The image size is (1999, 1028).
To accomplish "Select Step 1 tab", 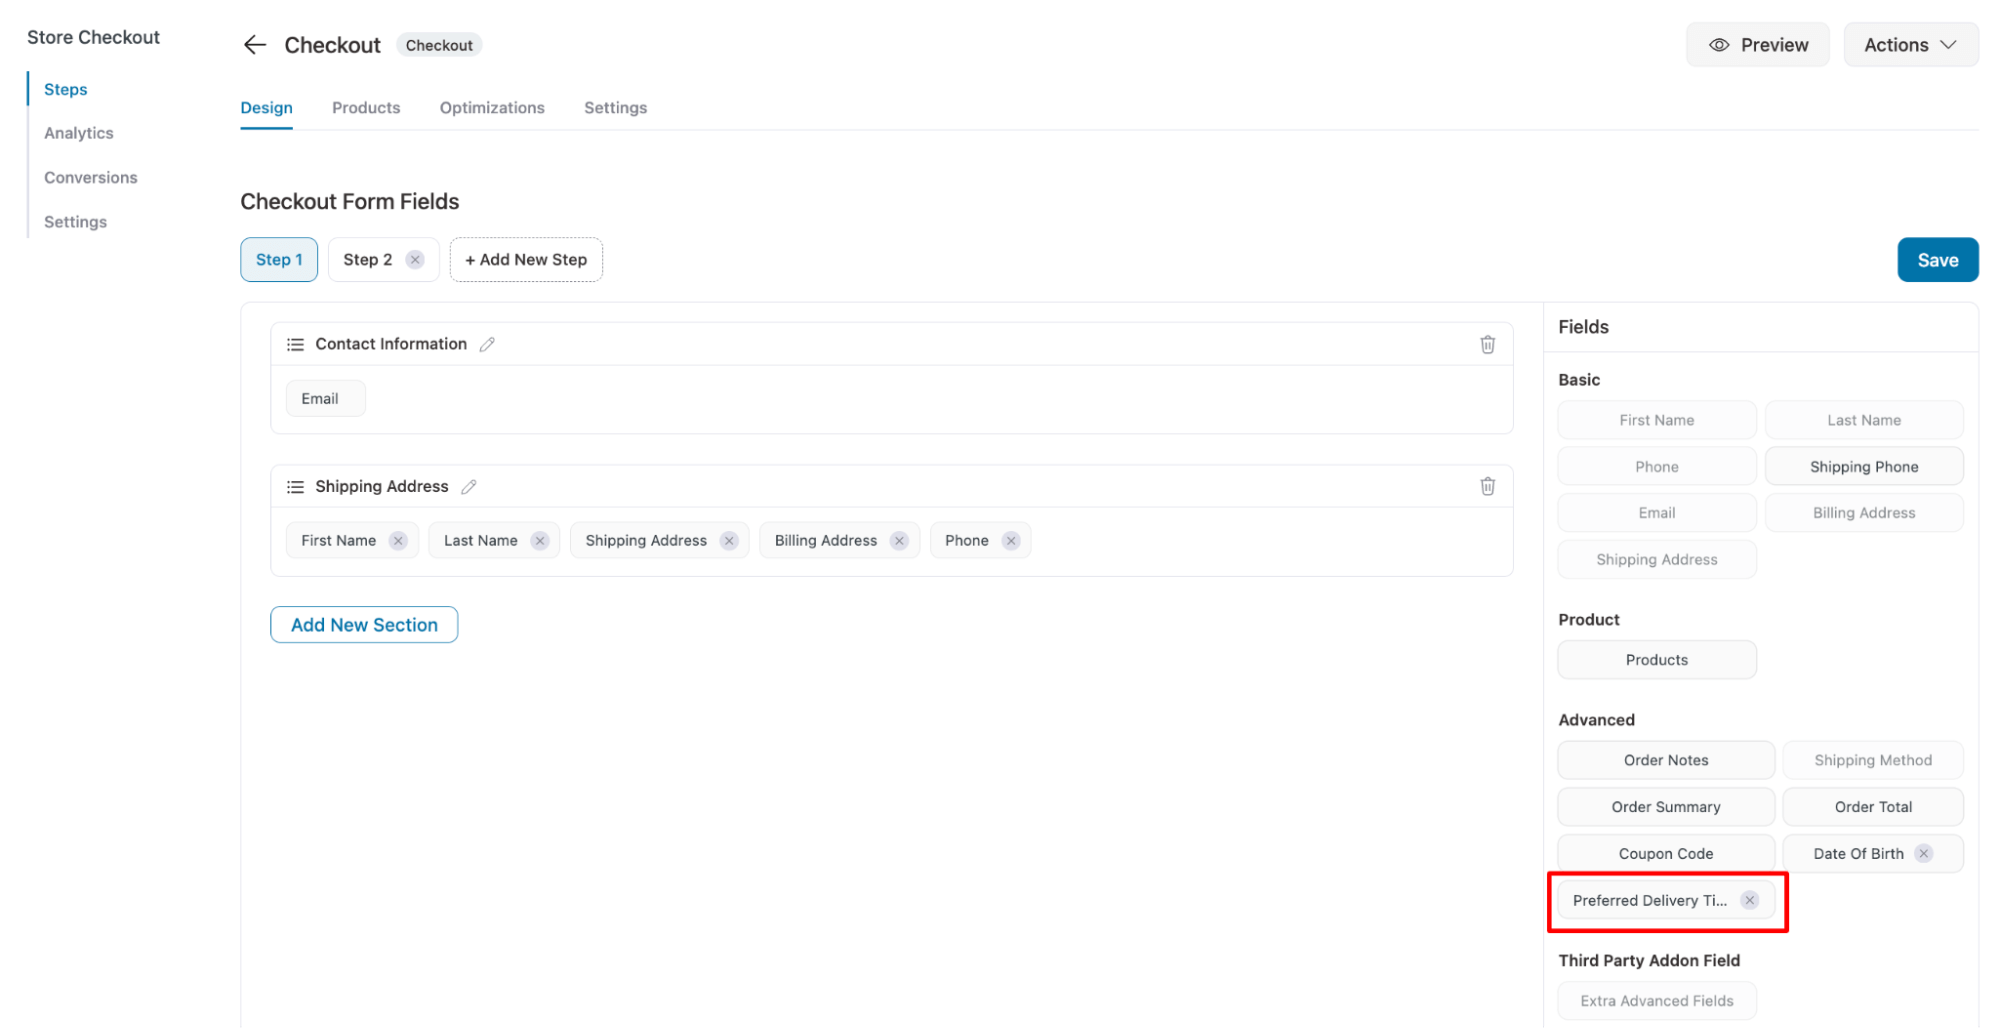I will [x=279, y=260].
